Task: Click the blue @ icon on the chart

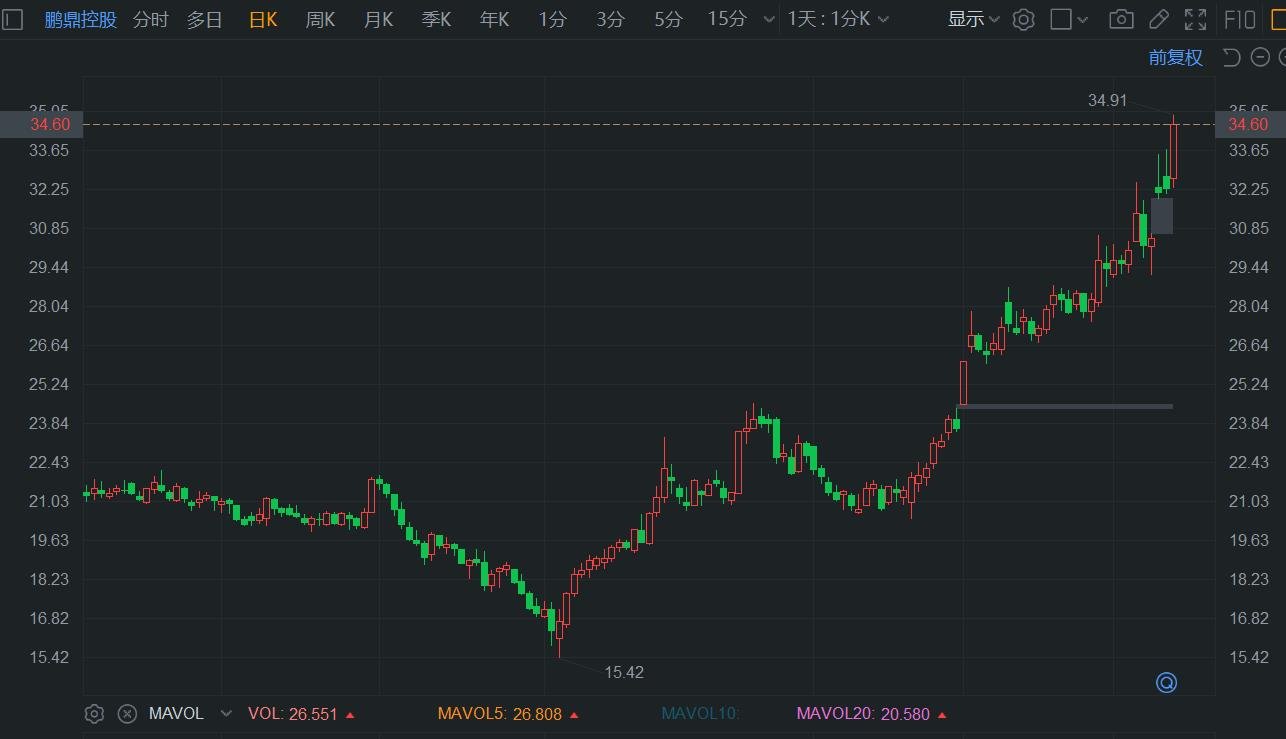Action: (1166, 683)
